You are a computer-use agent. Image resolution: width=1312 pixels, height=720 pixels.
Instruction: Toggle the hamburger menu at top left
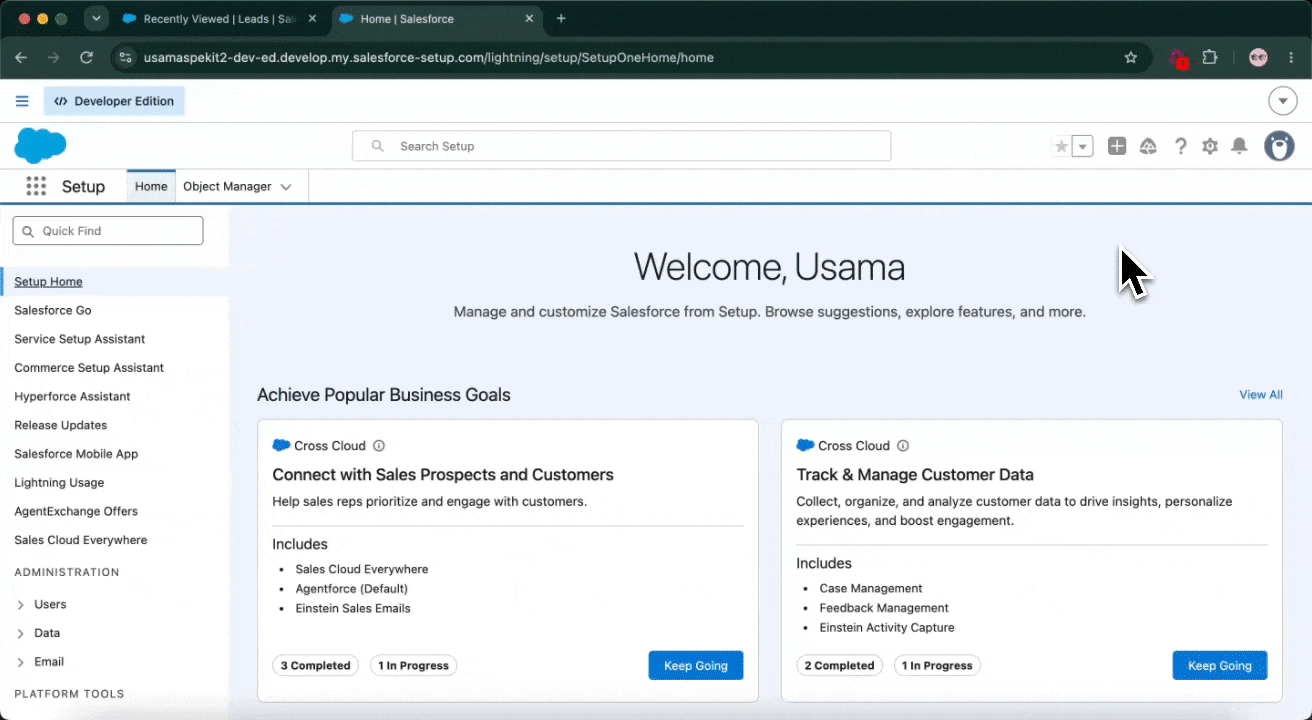[x=22, y=101]
